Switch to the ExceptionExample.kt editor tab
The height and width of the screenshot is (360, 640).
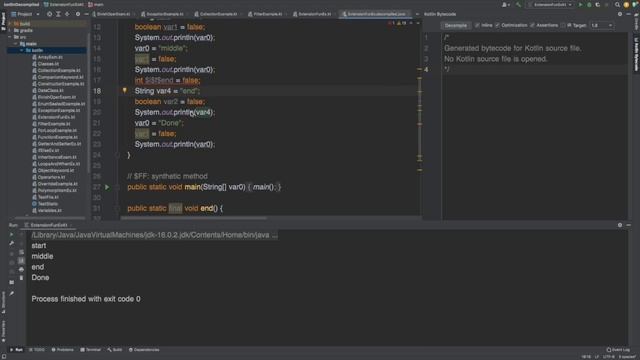[x=164, y=14]
